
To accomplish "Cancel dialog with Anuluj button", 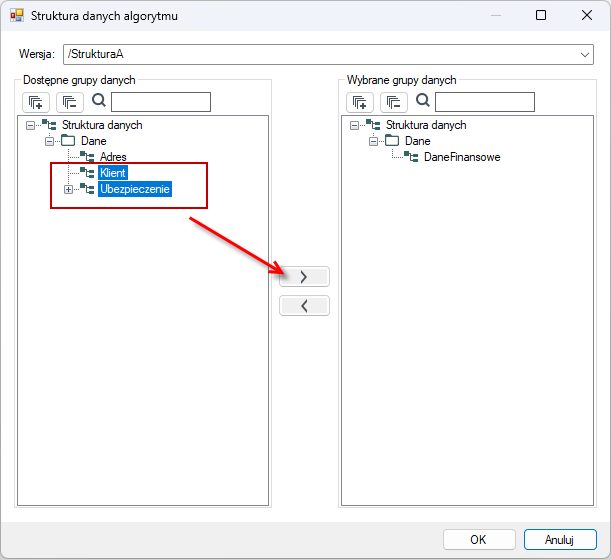I will pos(560,540).
